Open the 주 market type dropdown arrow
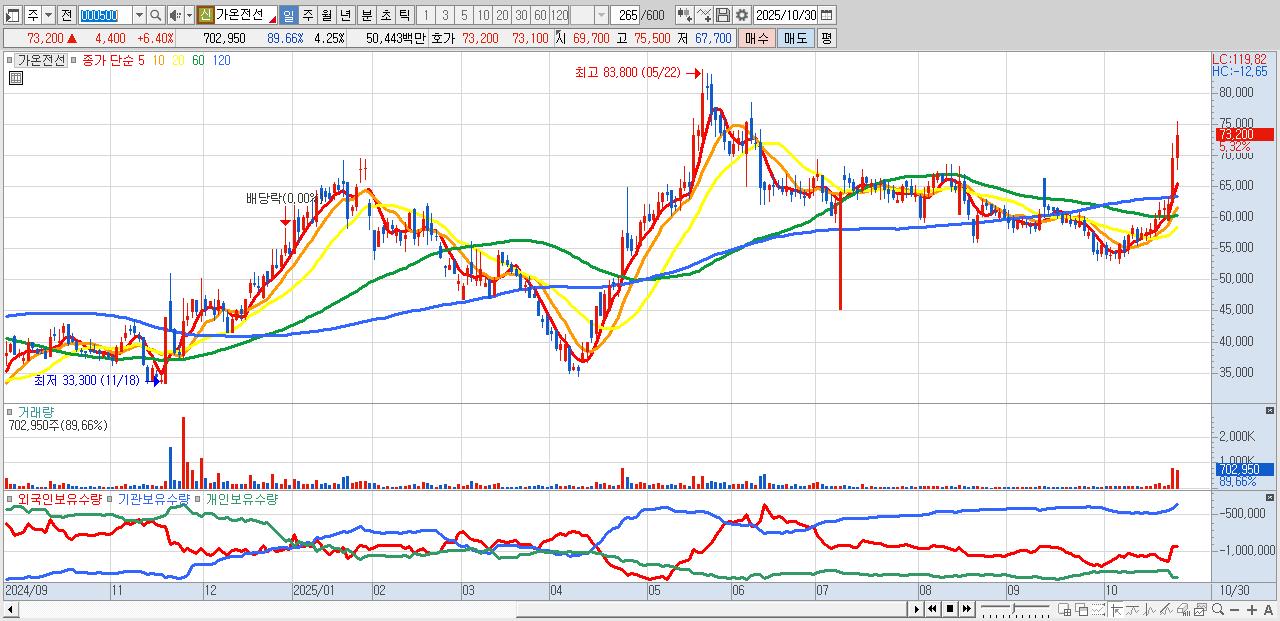Screen dimensions: 1280x621 (50, 15)
